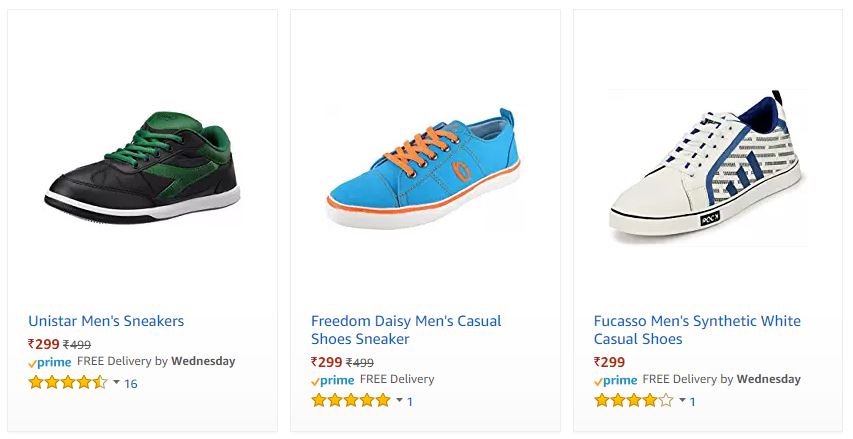Click the Prime badge under Fucasso shoes
The height and width of the screenshot is (439, 853).
(x=615, y=380)
